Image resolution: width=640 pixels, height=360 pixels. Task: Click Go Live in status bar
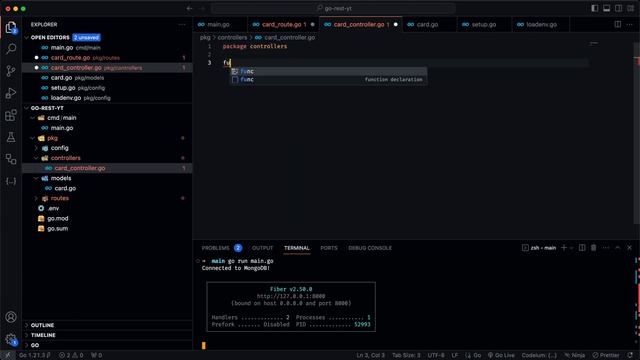tap(501, 355)
